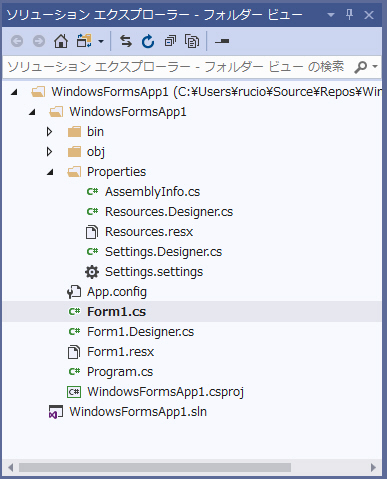
Task: Collapse all items icon
Action: click(x=170, y=41)
